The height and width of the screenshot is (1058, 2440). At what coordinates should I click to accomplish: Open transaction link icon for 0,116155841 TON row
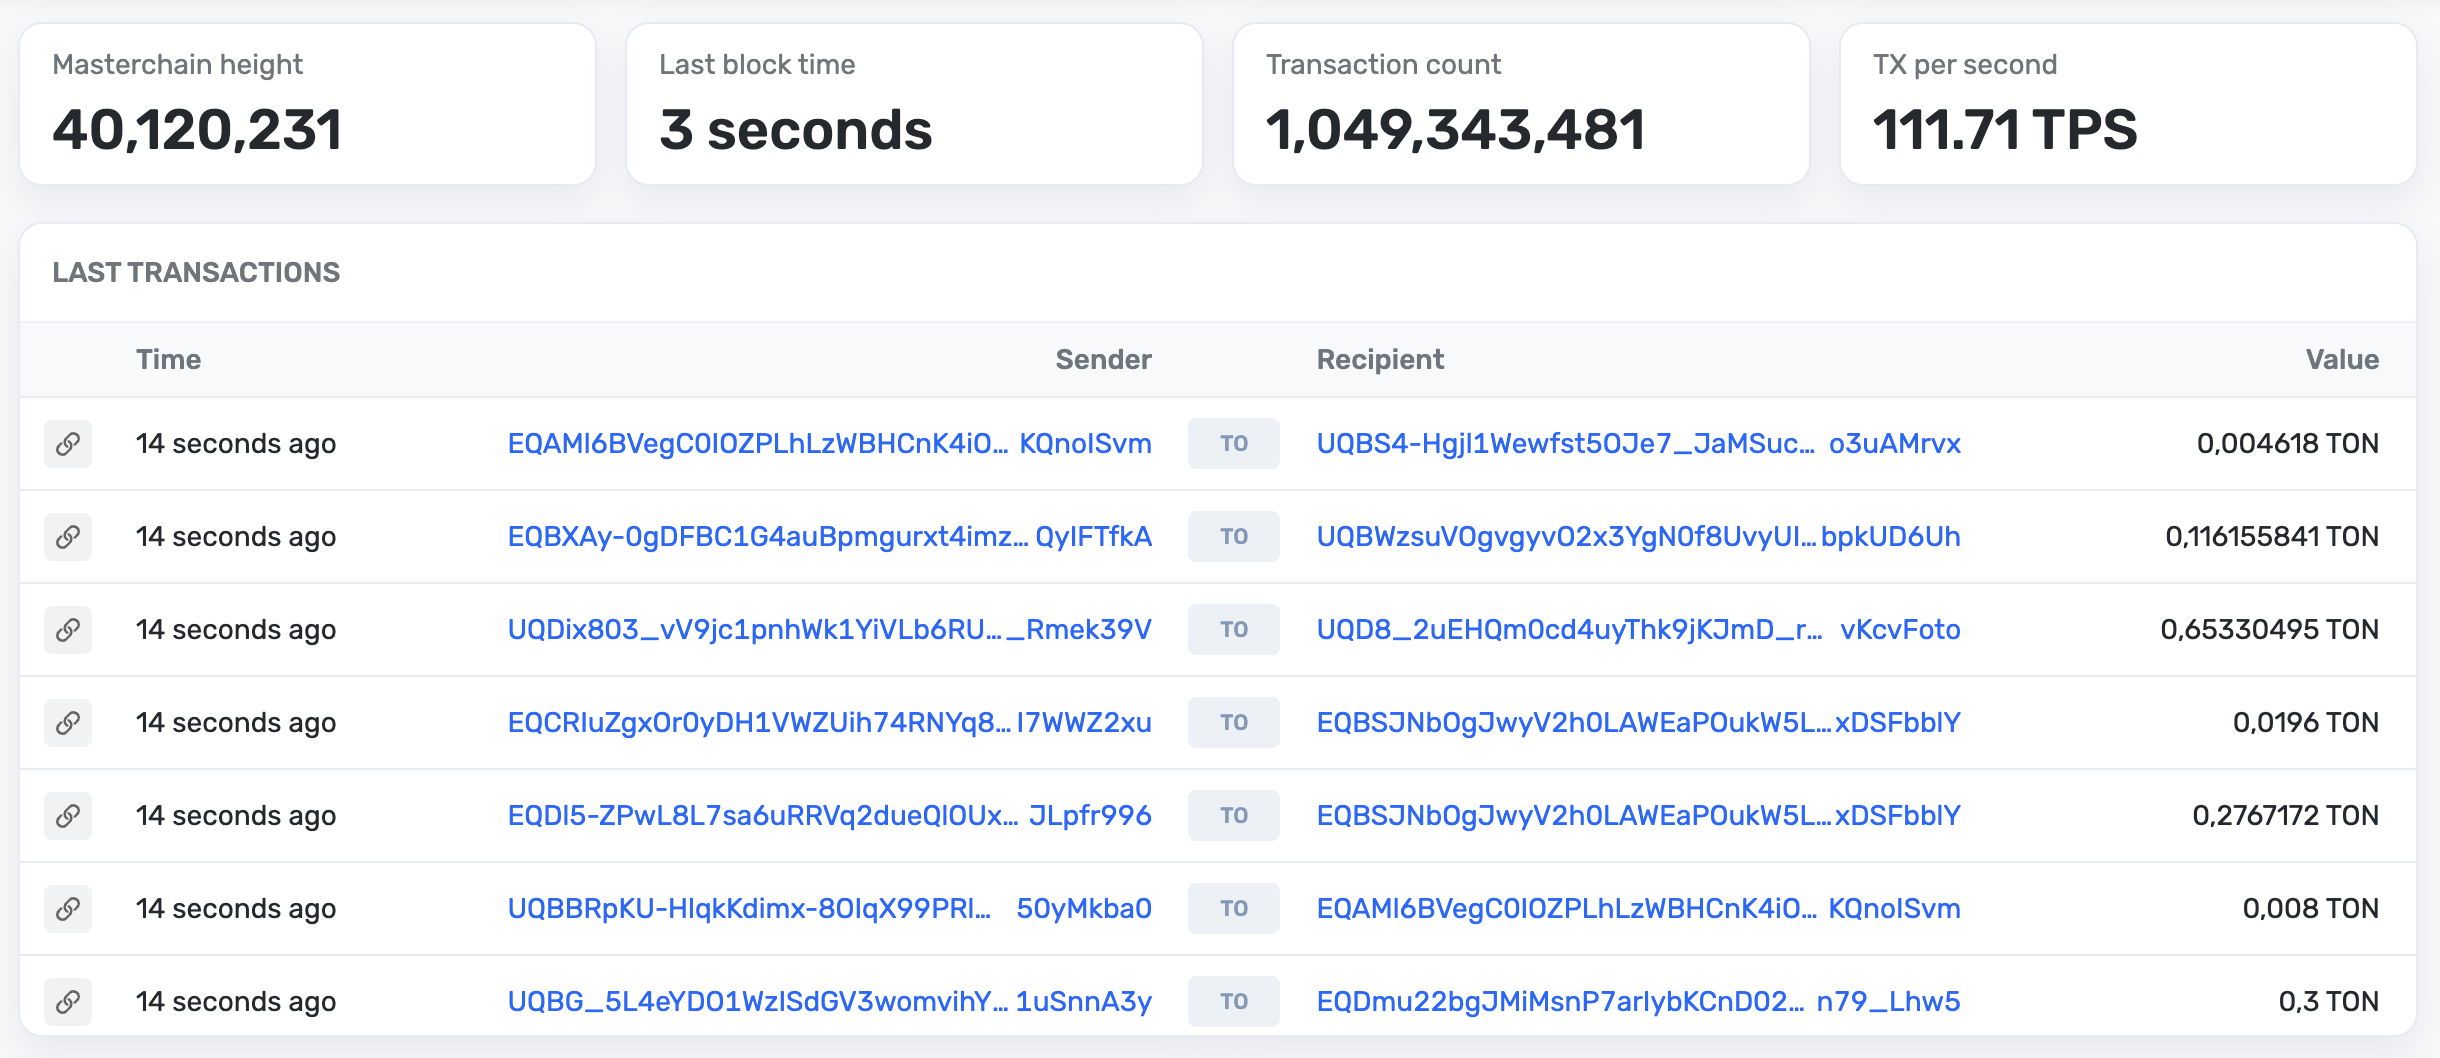68,537
